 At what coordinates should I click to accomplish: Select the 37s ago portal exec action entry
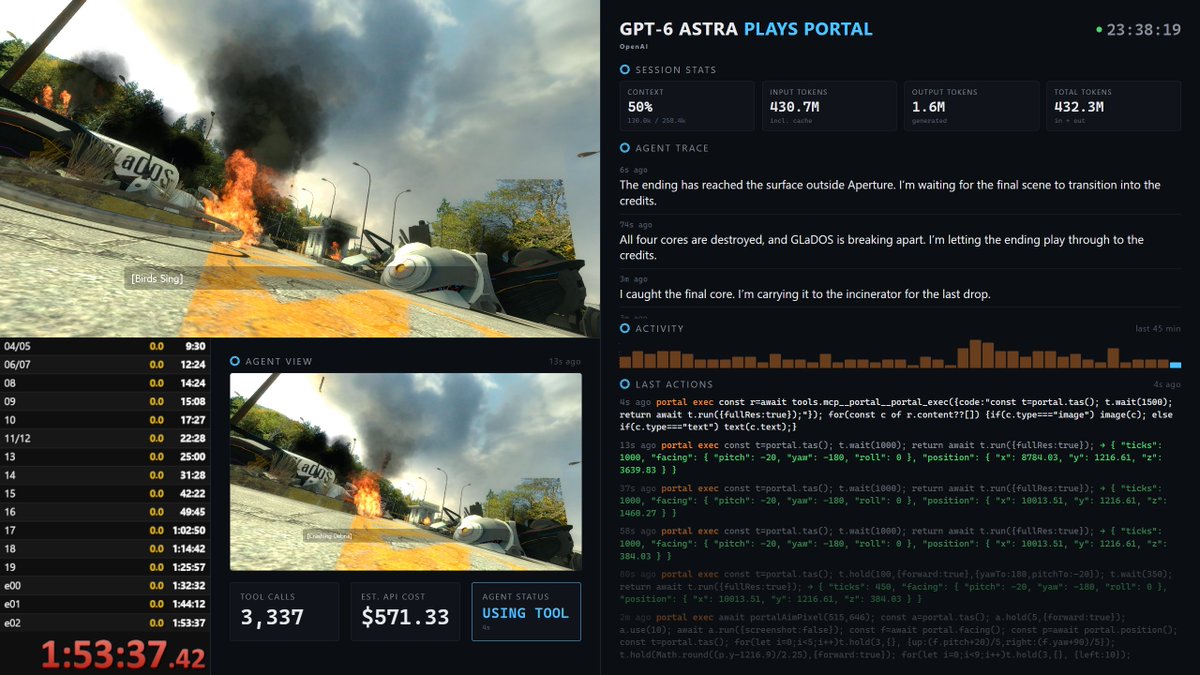900,500
